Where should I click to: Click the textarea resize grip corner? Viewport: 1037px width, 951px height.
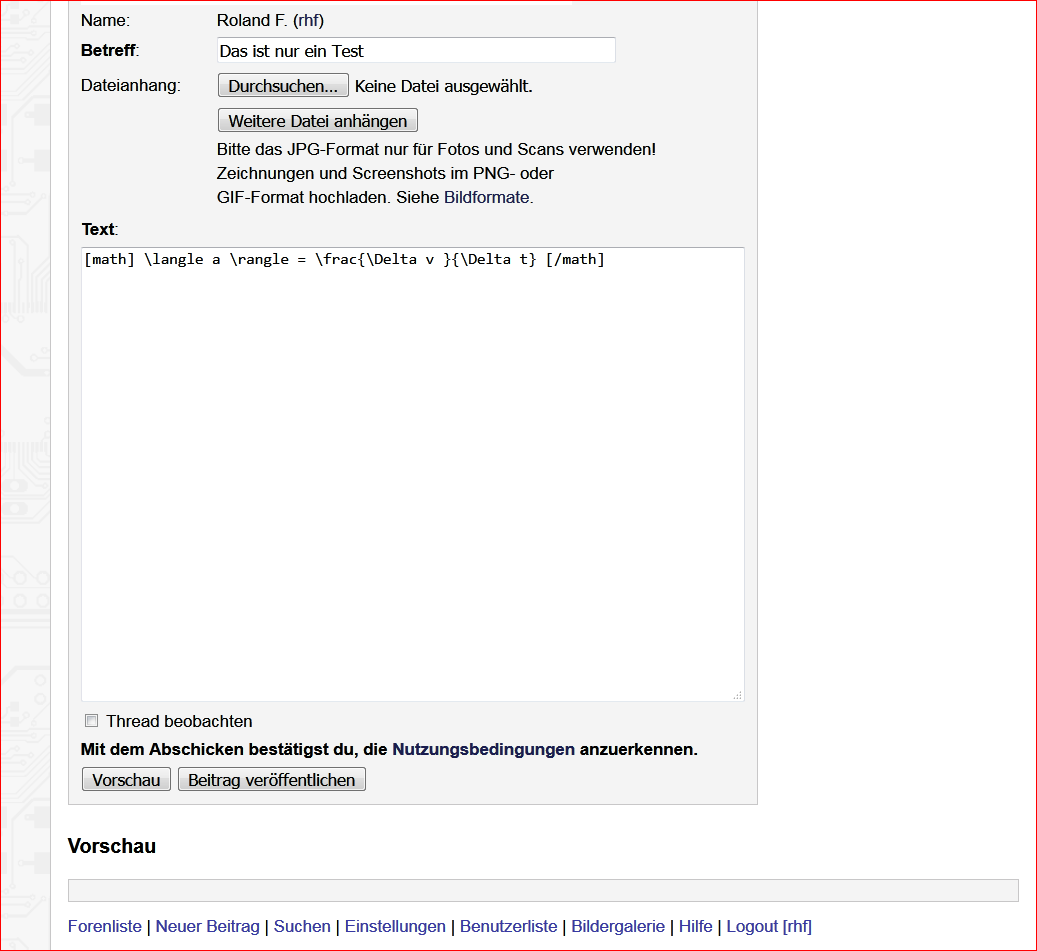[737, 695]
